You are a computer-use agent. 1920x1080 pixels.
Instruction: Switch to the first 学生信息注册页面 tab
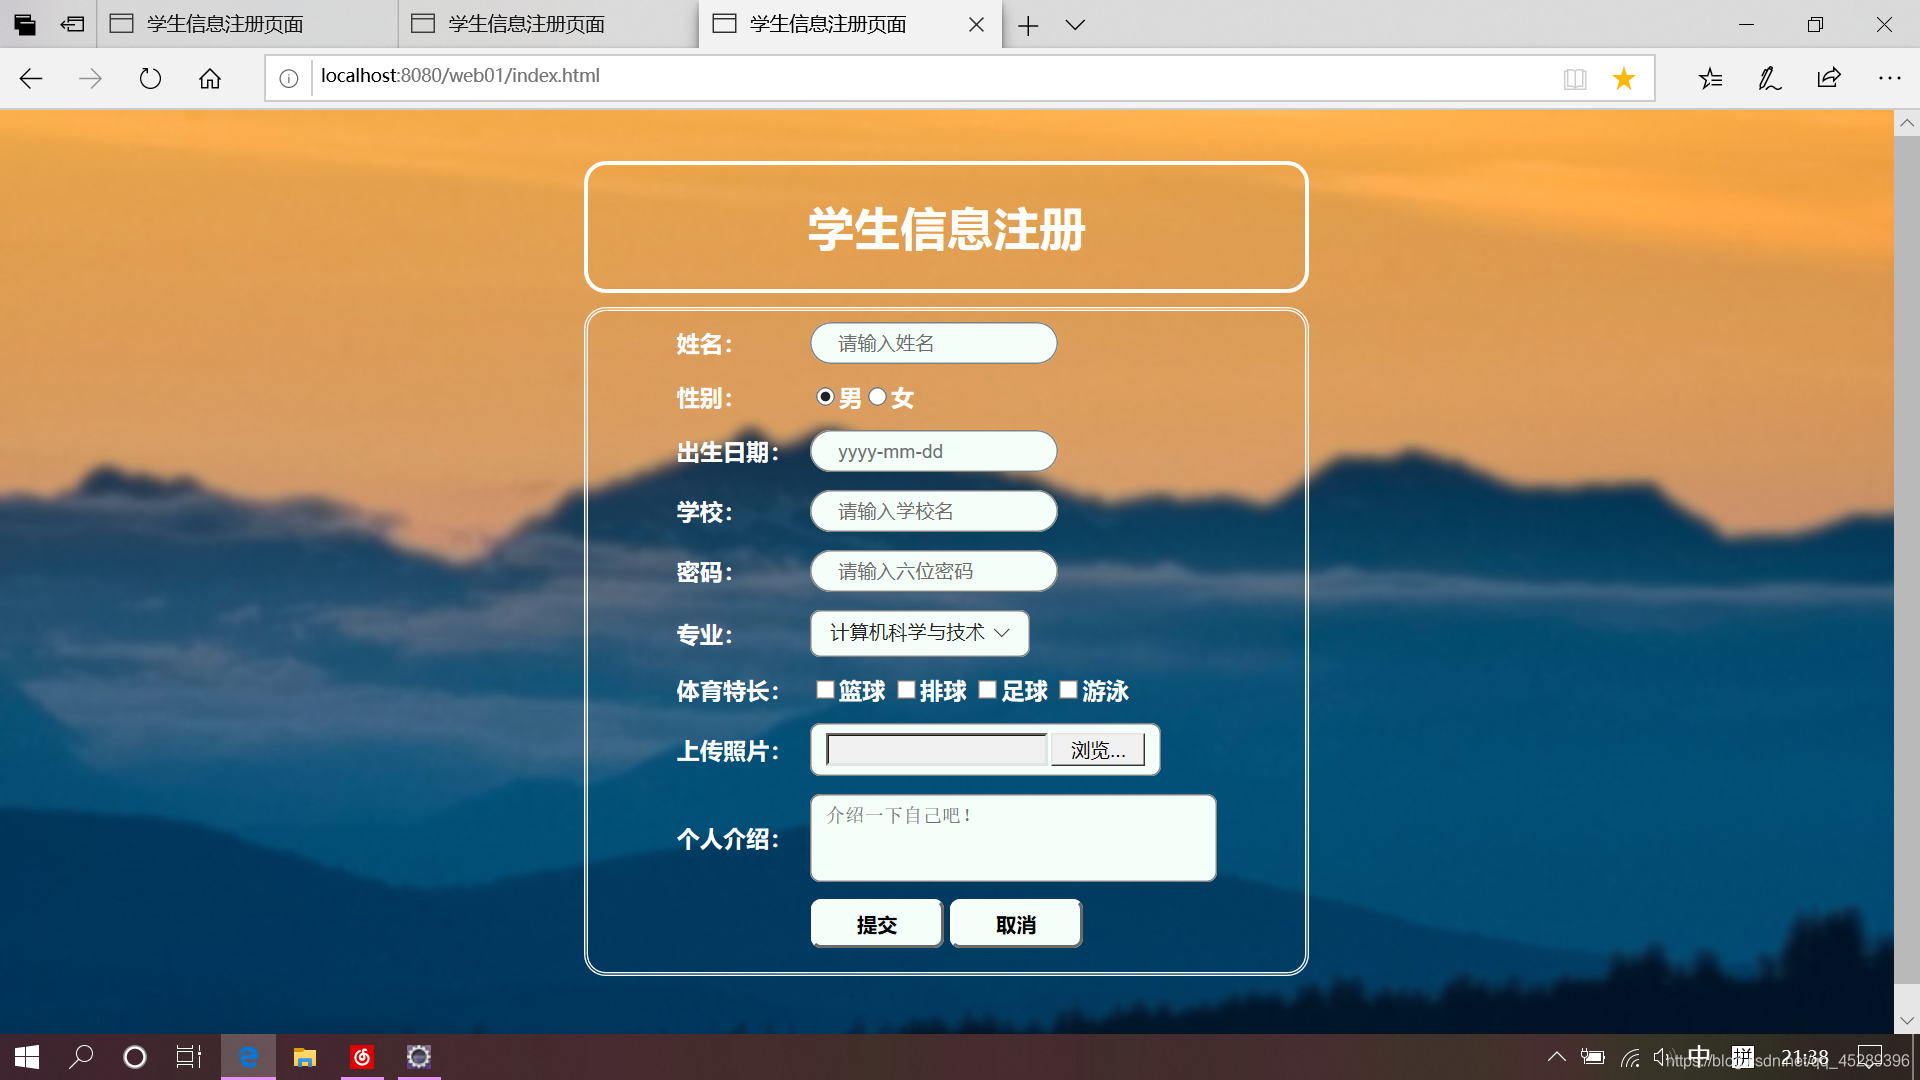(x=225, y=24)
